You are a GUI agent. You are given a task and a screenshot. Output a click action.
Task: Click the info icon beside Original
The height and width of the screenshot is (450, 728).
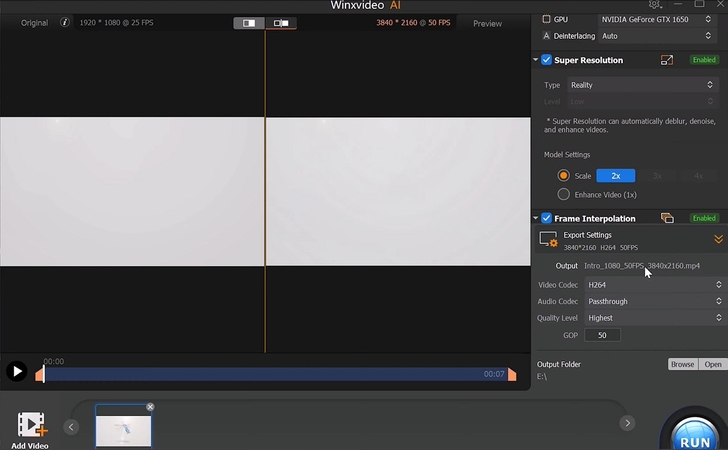(65, 22)
